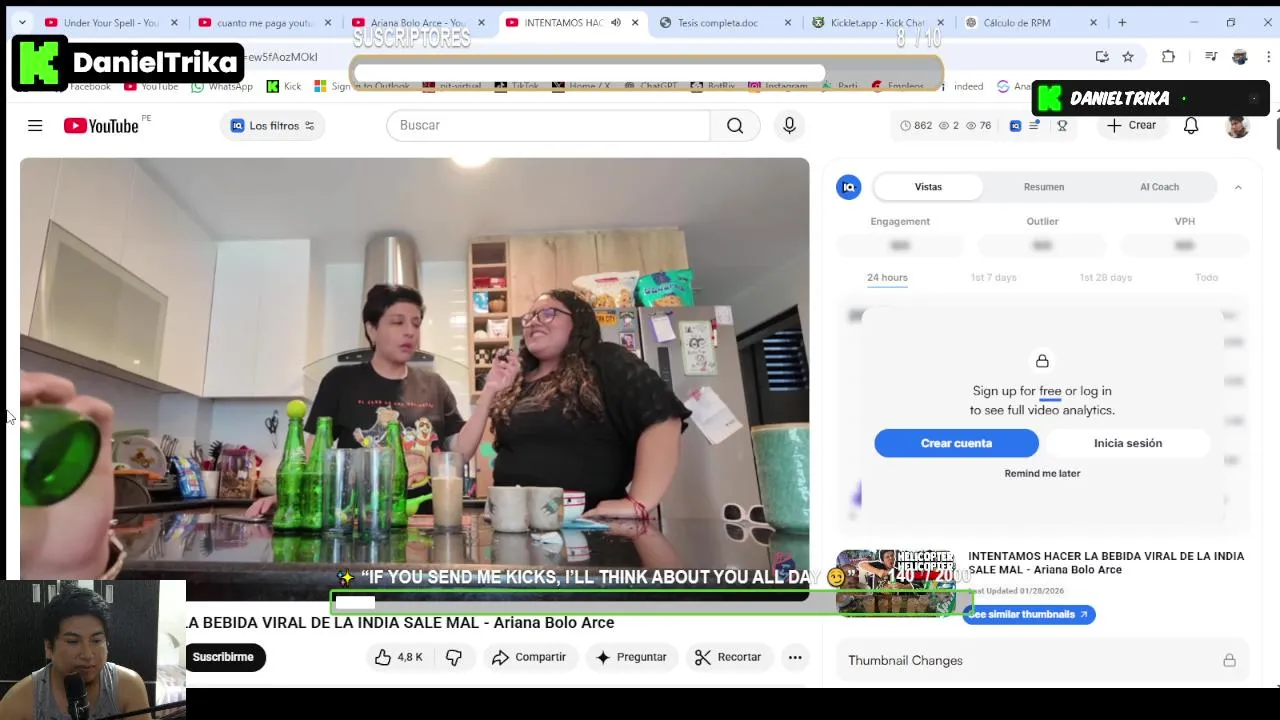Close the 'cuanto me paga youtu' tab
Viewport: 1280px width, 720px height.
coord(327,22)
